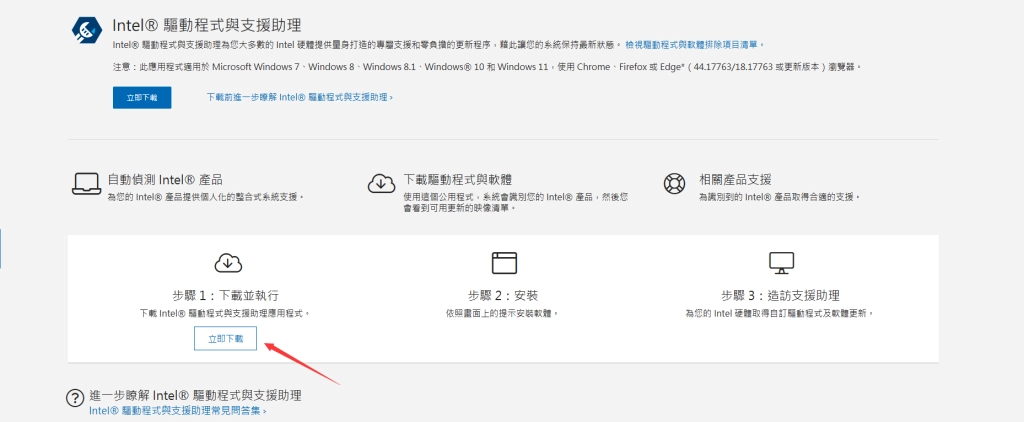
Task: Click text 為您的 Intel 硬體取得自訂驅動程式及軟體更新
Action: pyautogui.click(x=779, y=314)
